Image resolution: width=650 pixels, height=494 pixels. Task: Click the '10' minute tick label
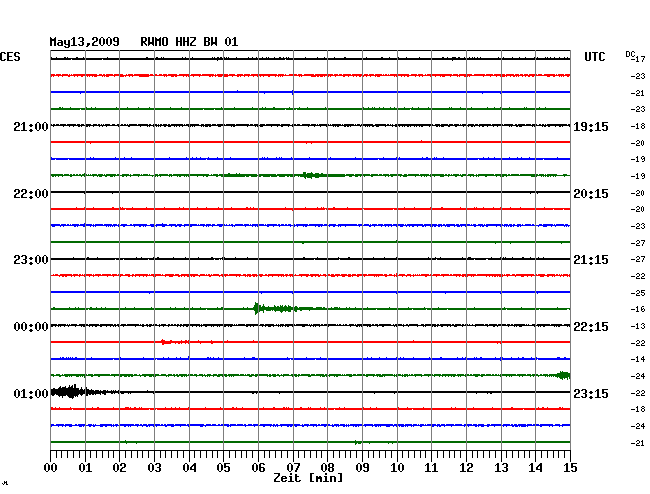(397, 468)
